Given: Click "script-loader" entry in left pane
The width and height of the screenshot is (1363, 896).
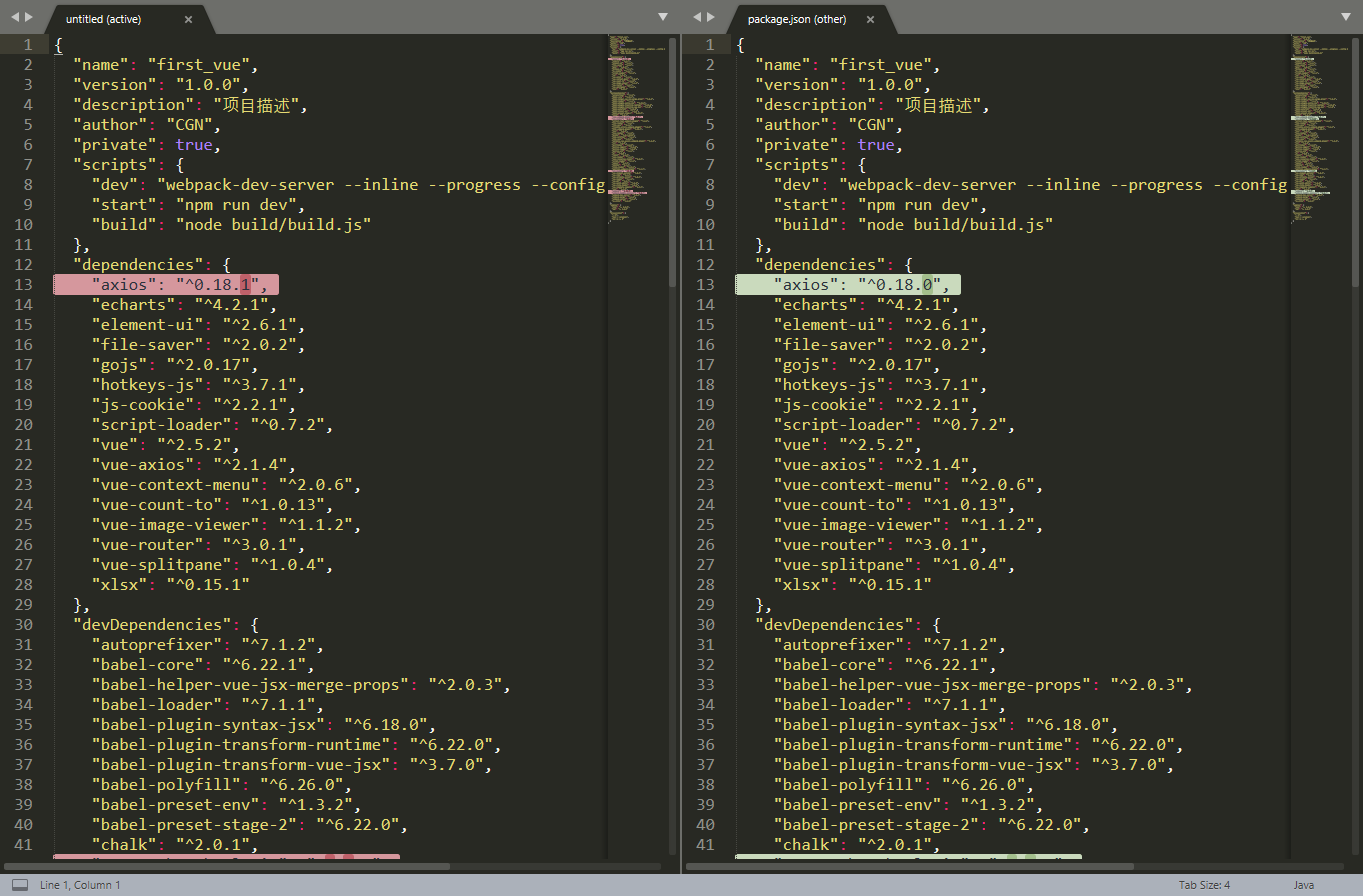Looking at the screenshot, I should tap(212, 425).
